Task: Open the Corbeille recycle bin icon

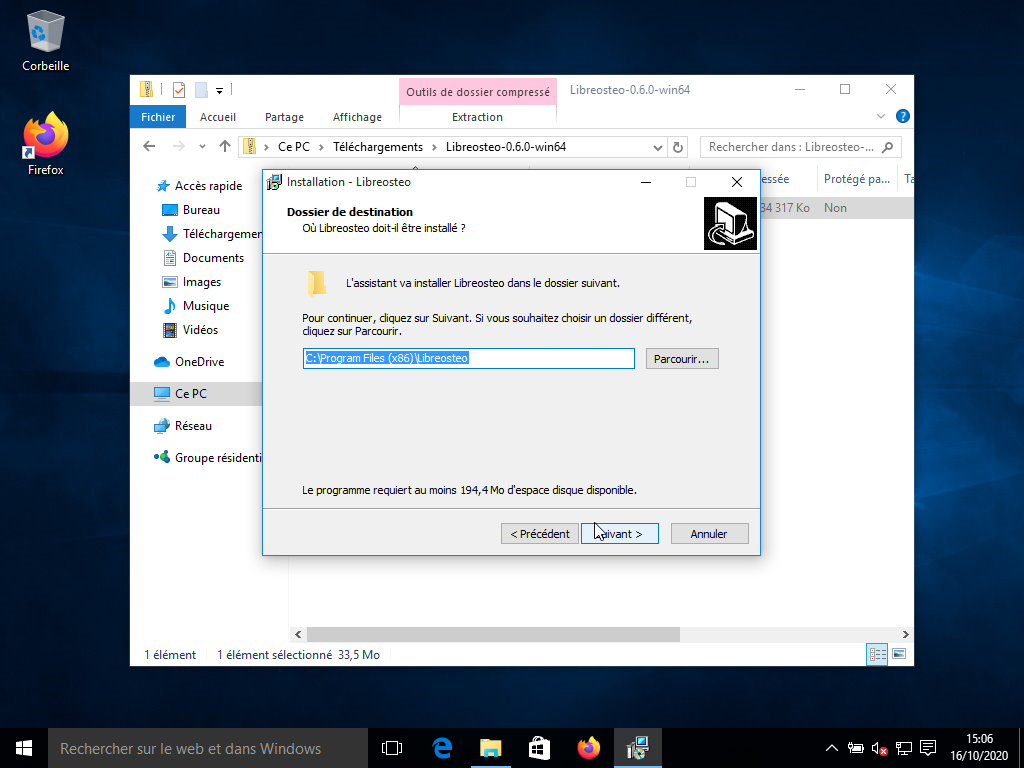Action: (x=45, y=40)
